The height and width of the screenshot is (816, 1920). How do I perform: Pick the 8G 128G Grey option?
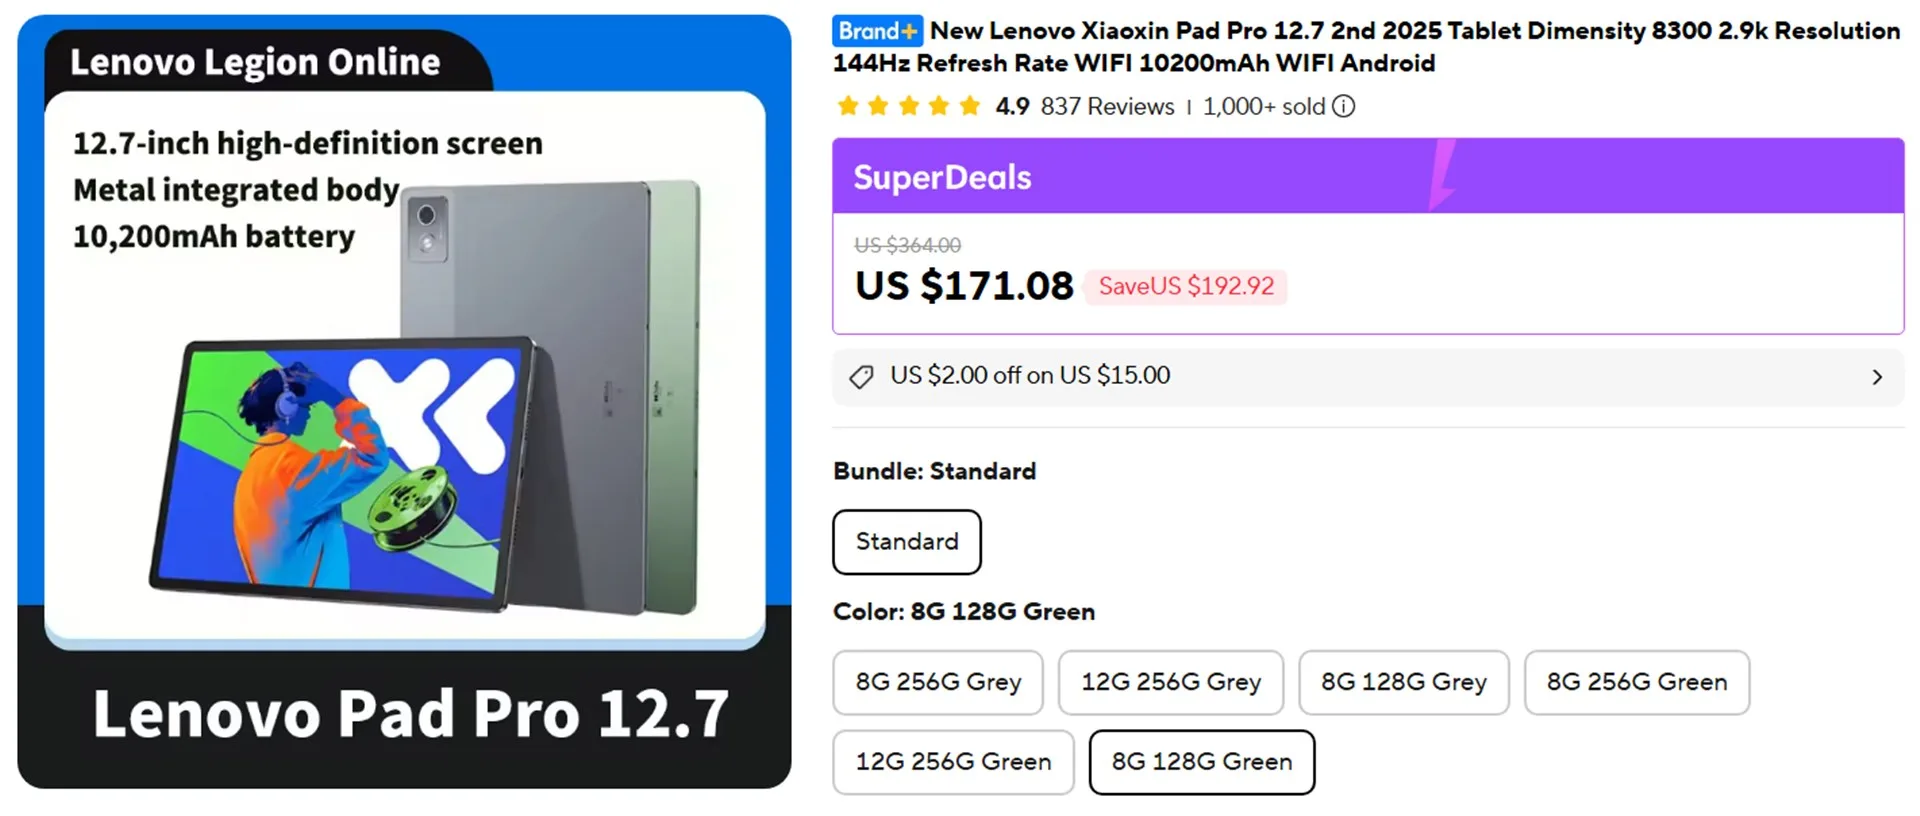click(1403, 682)
